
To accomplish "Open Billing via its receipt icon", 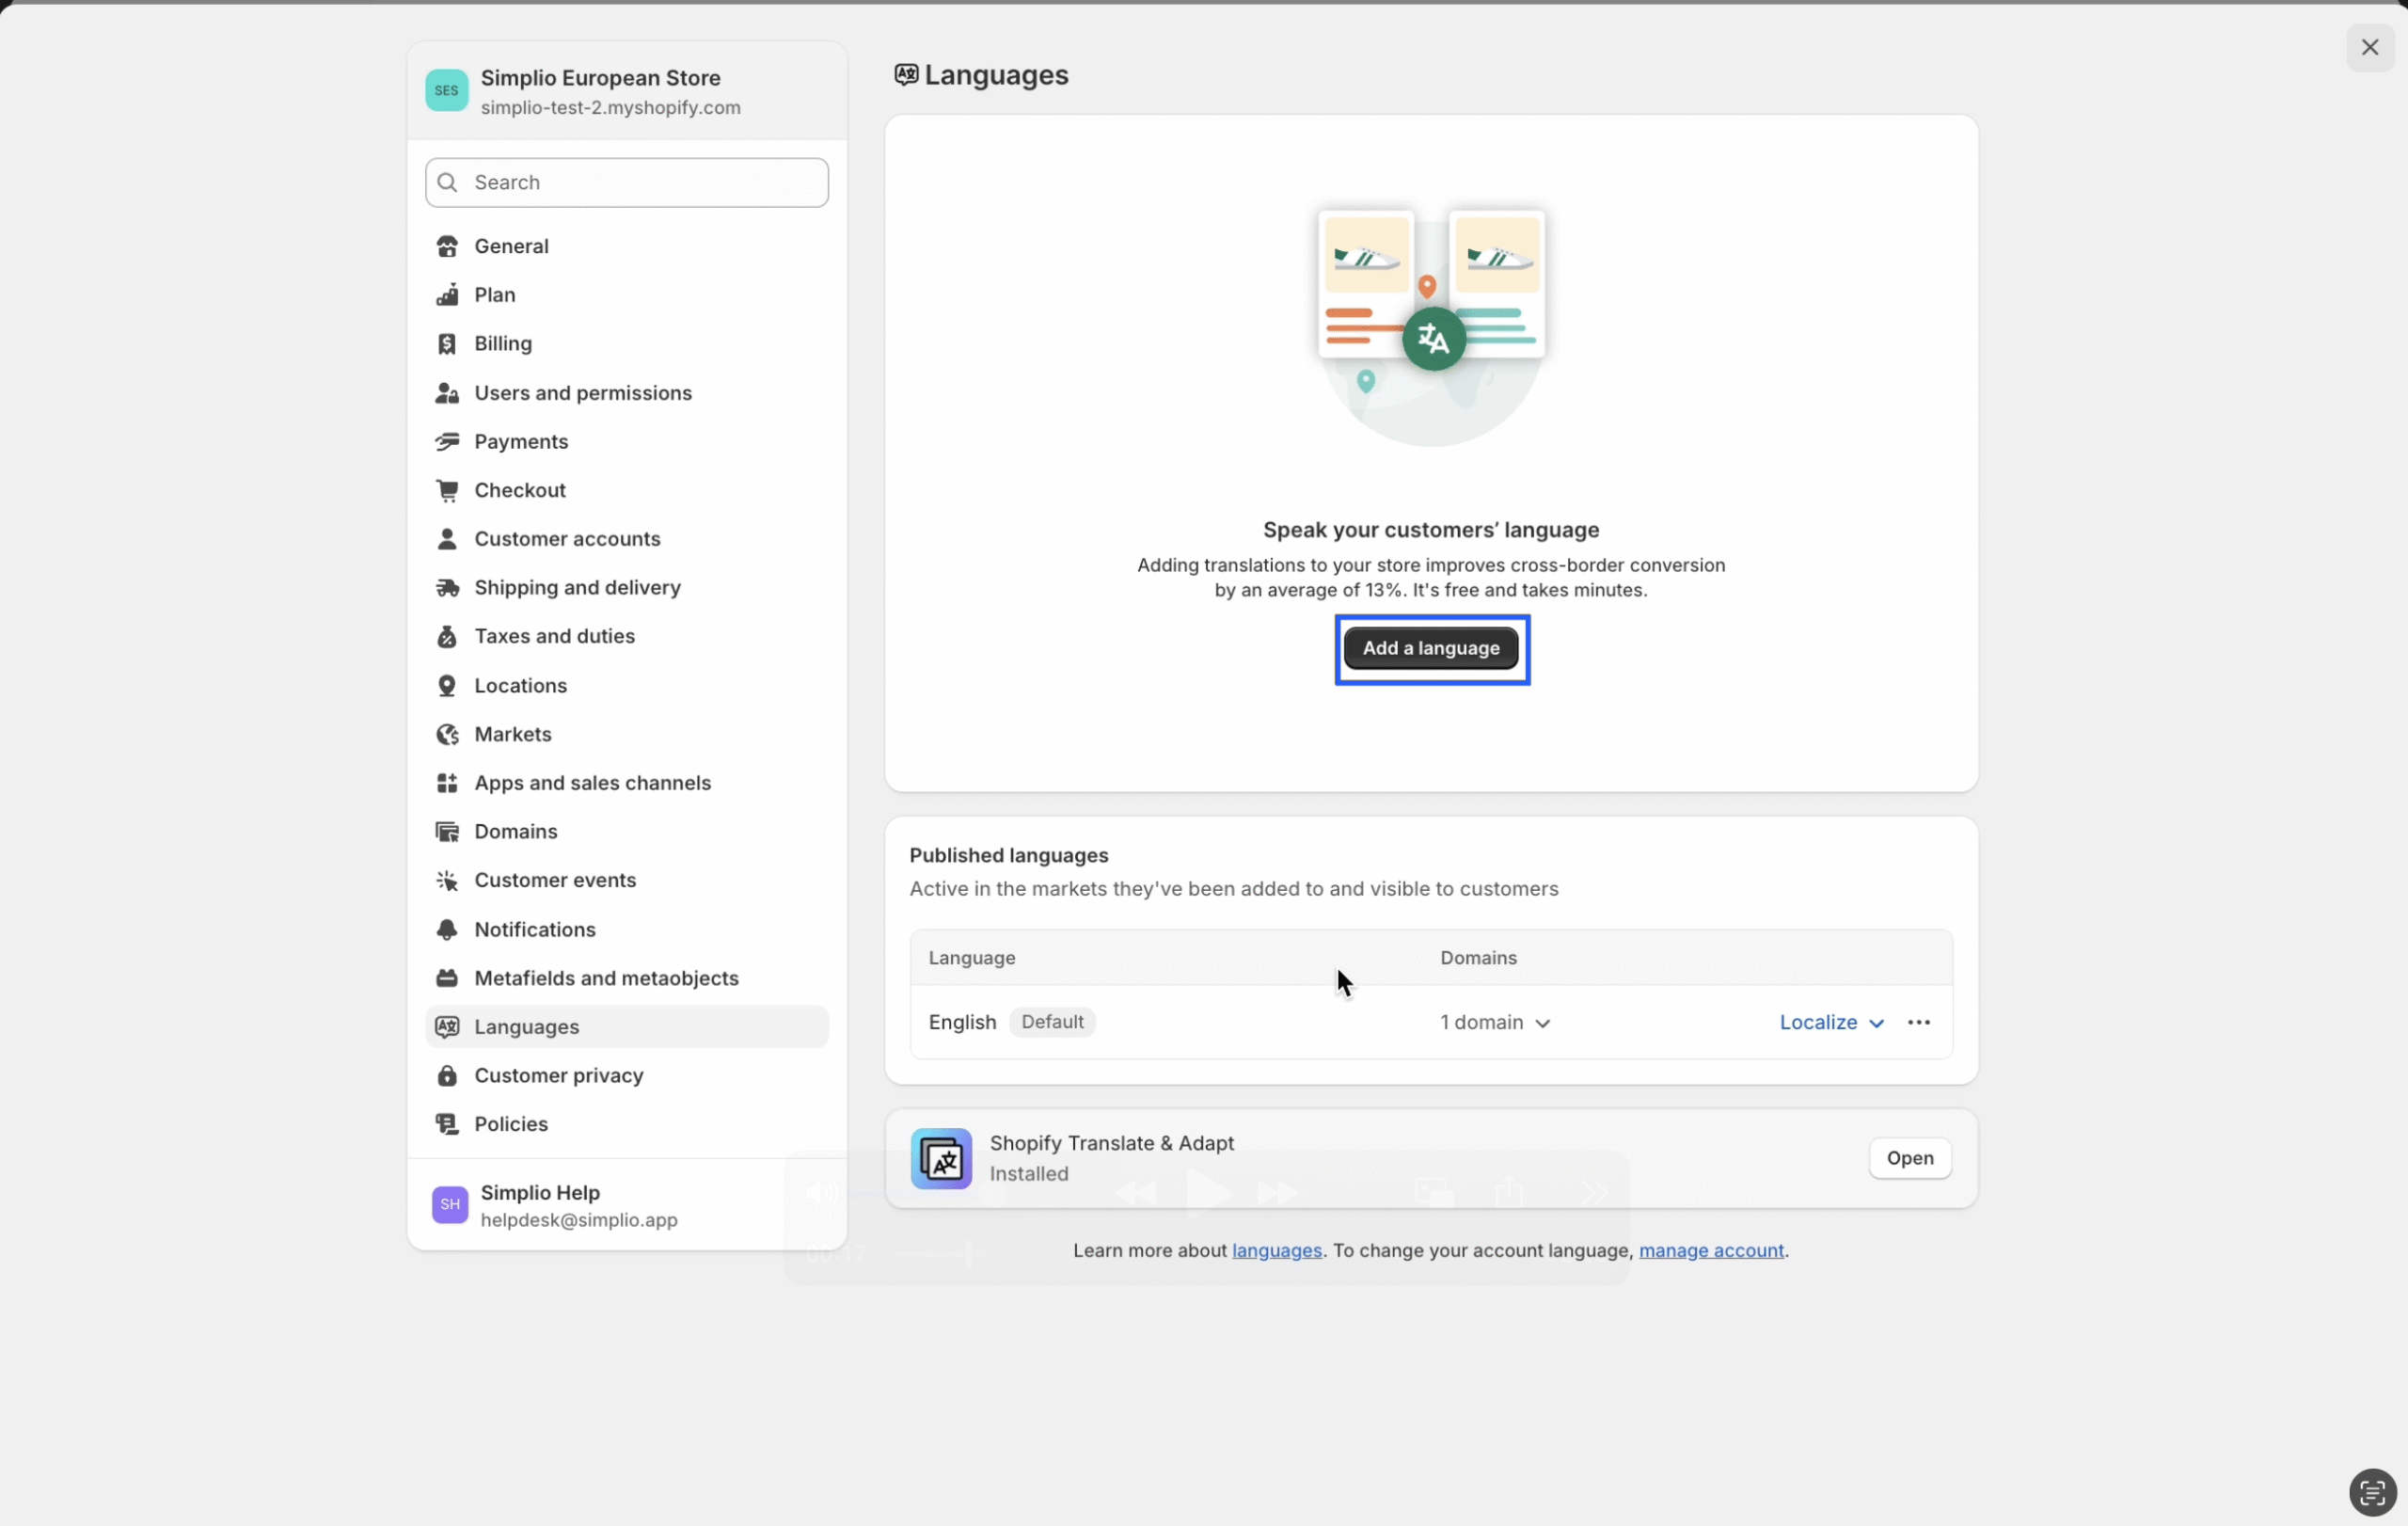I will pyautogui.click(x=447, y=344).
